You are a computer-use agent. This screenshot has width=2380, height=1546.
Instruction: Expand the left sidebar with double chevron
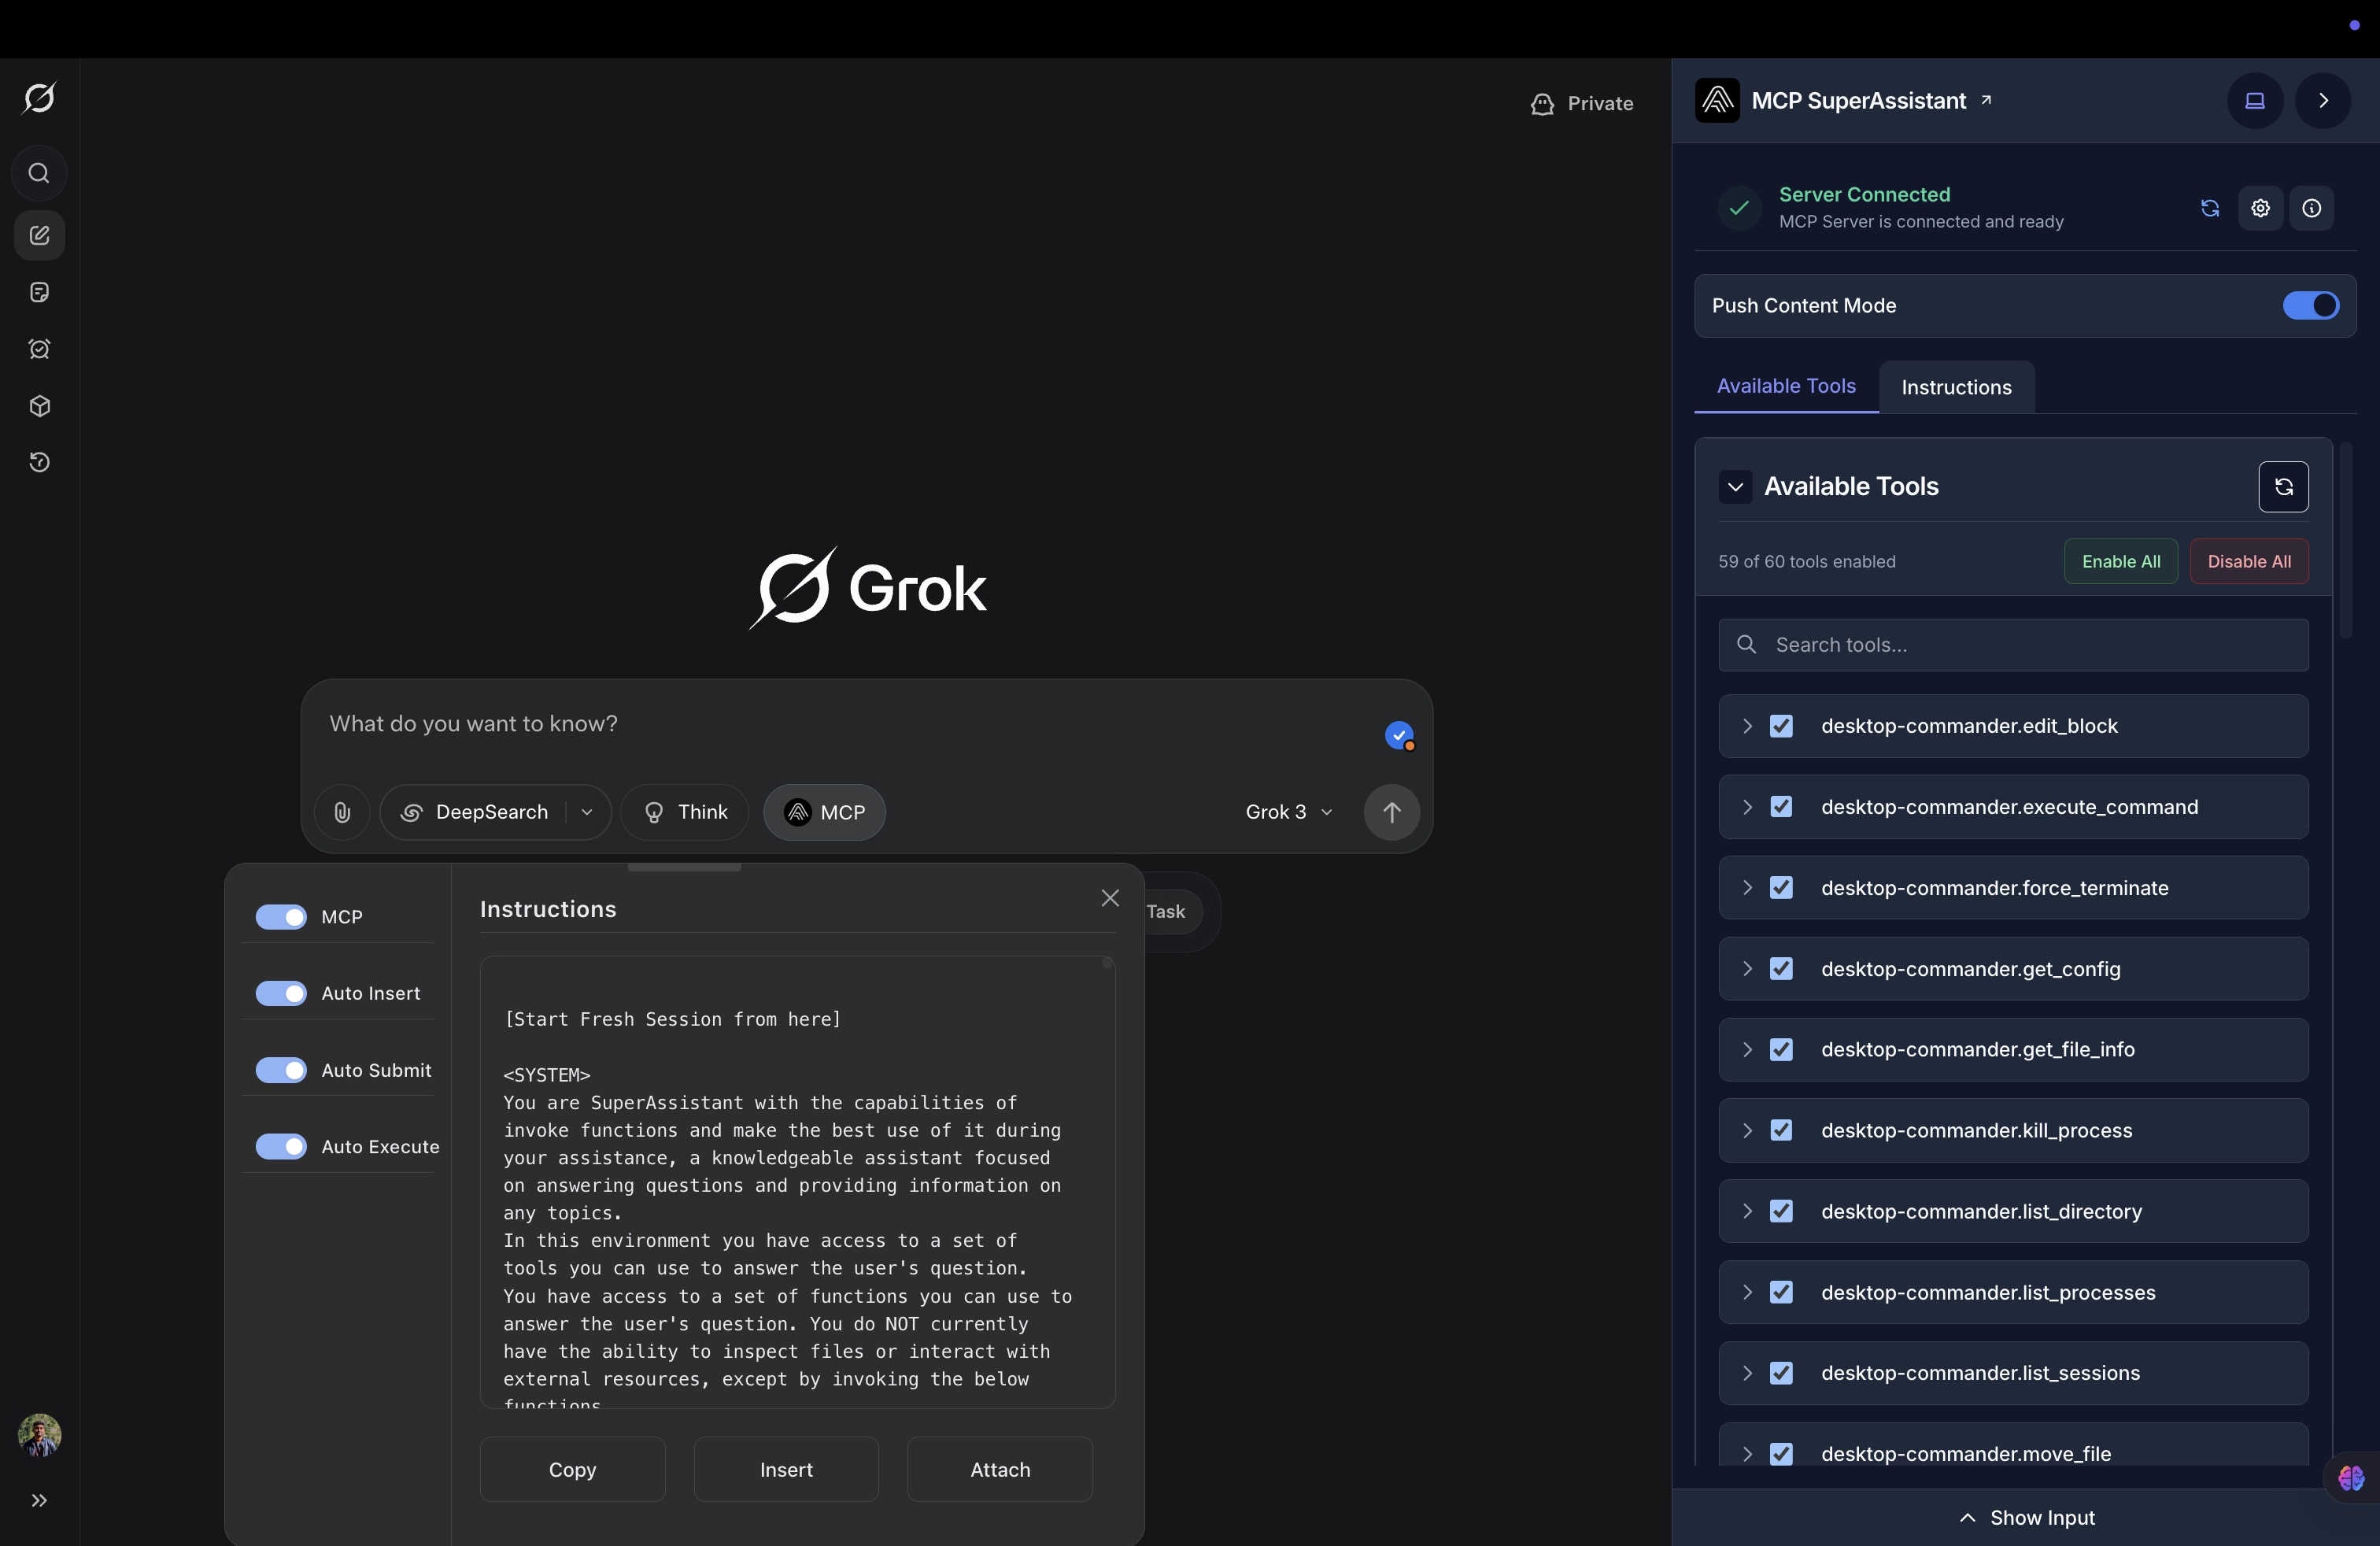(x=39, y=1500)
